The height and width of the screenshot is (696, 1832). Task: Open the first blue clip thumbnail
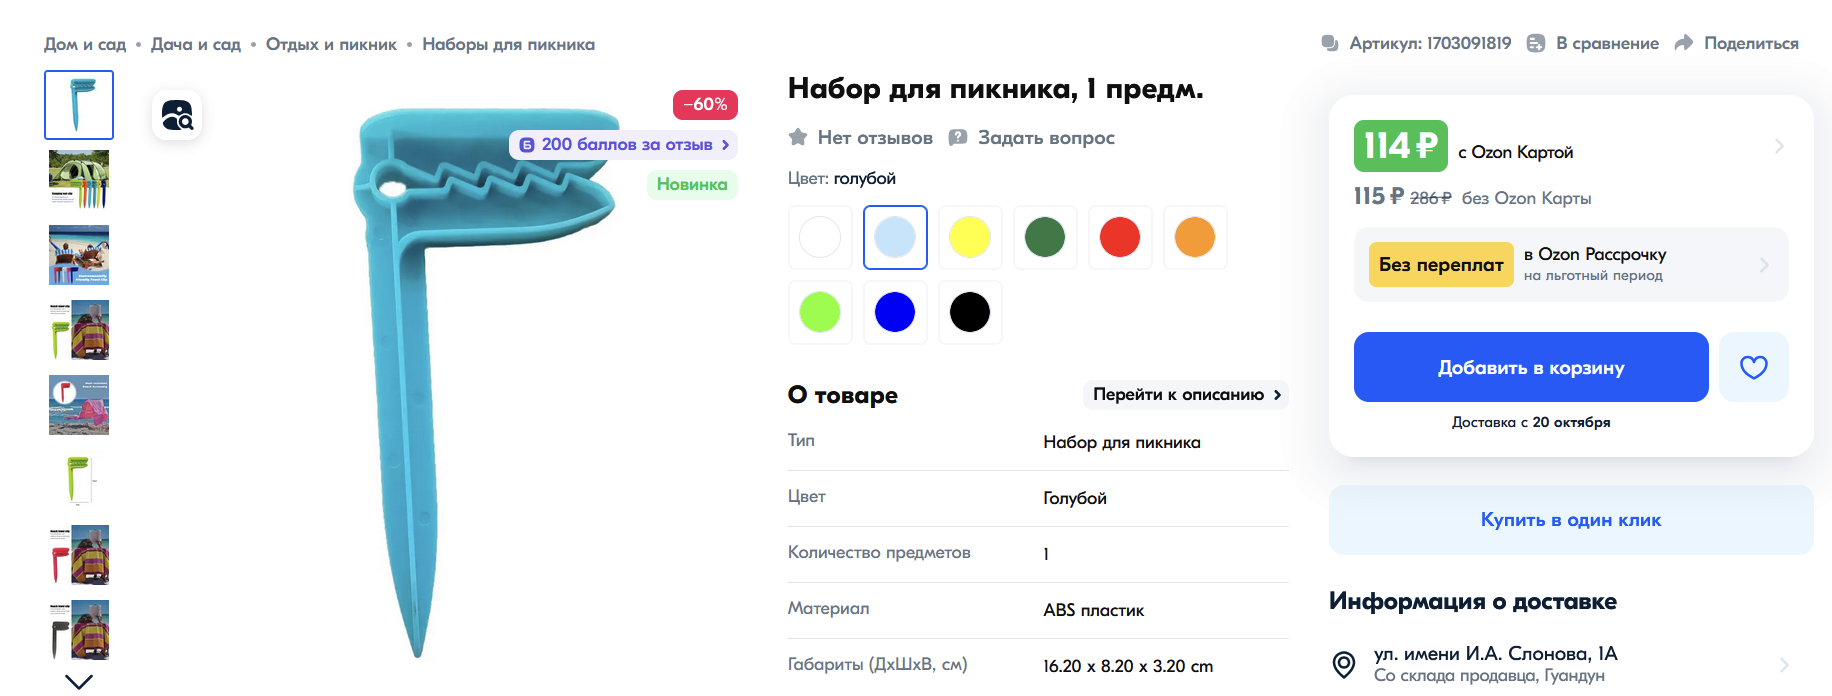79,105
